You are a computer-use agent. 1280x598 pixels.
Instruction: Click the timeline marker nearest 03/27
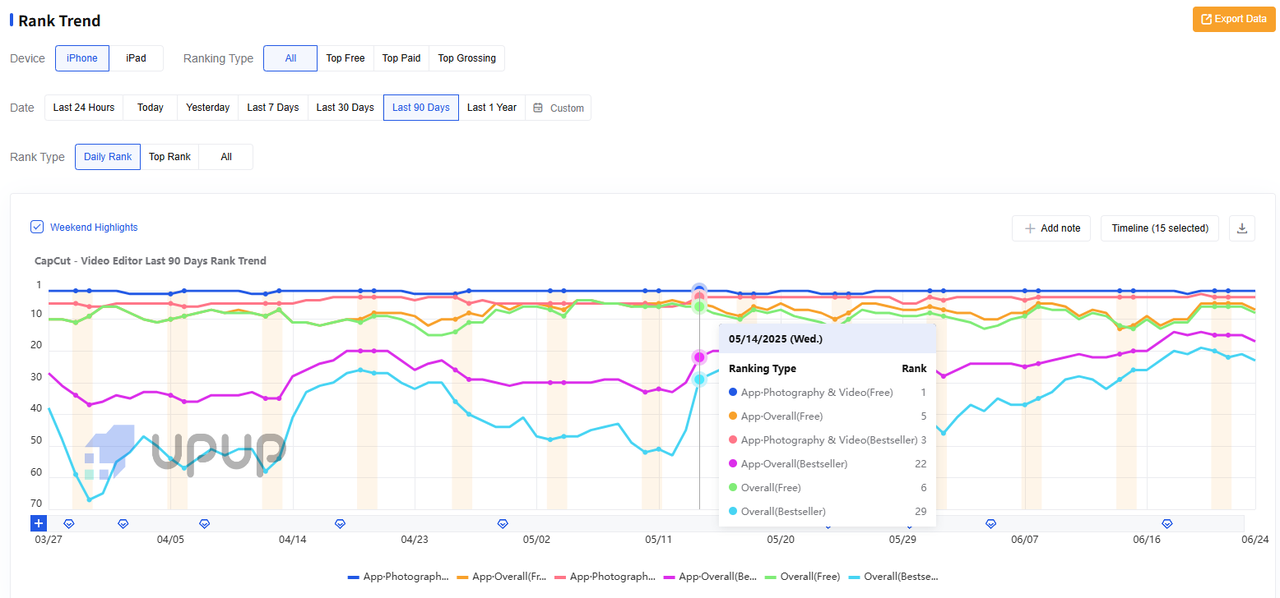[69, 523]
